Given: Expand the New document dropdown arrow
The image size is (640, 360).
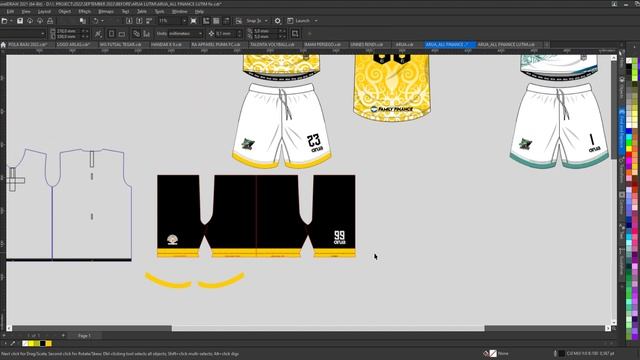Looking at the screenshot, I should 11,20.
